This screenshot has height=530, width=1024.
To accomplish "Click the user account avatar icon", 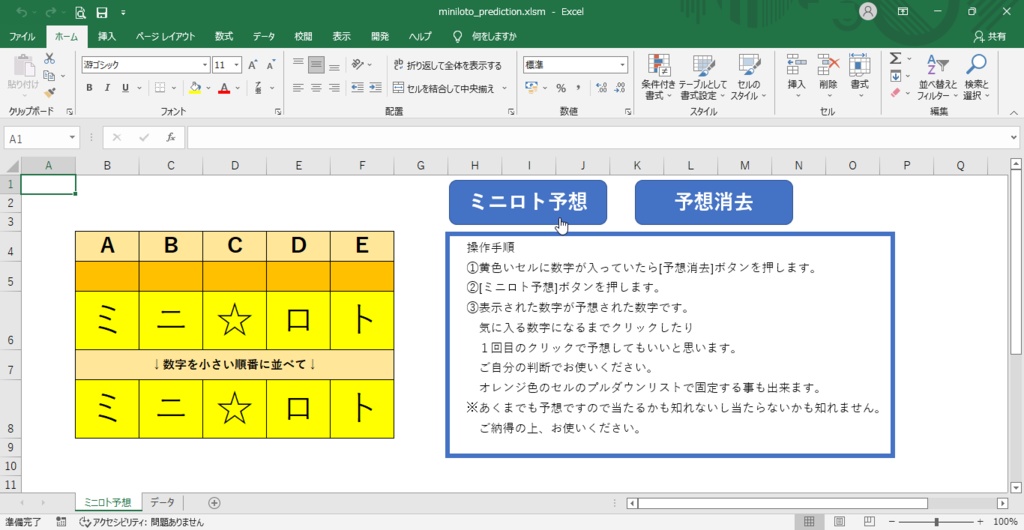I will [868, 12].
